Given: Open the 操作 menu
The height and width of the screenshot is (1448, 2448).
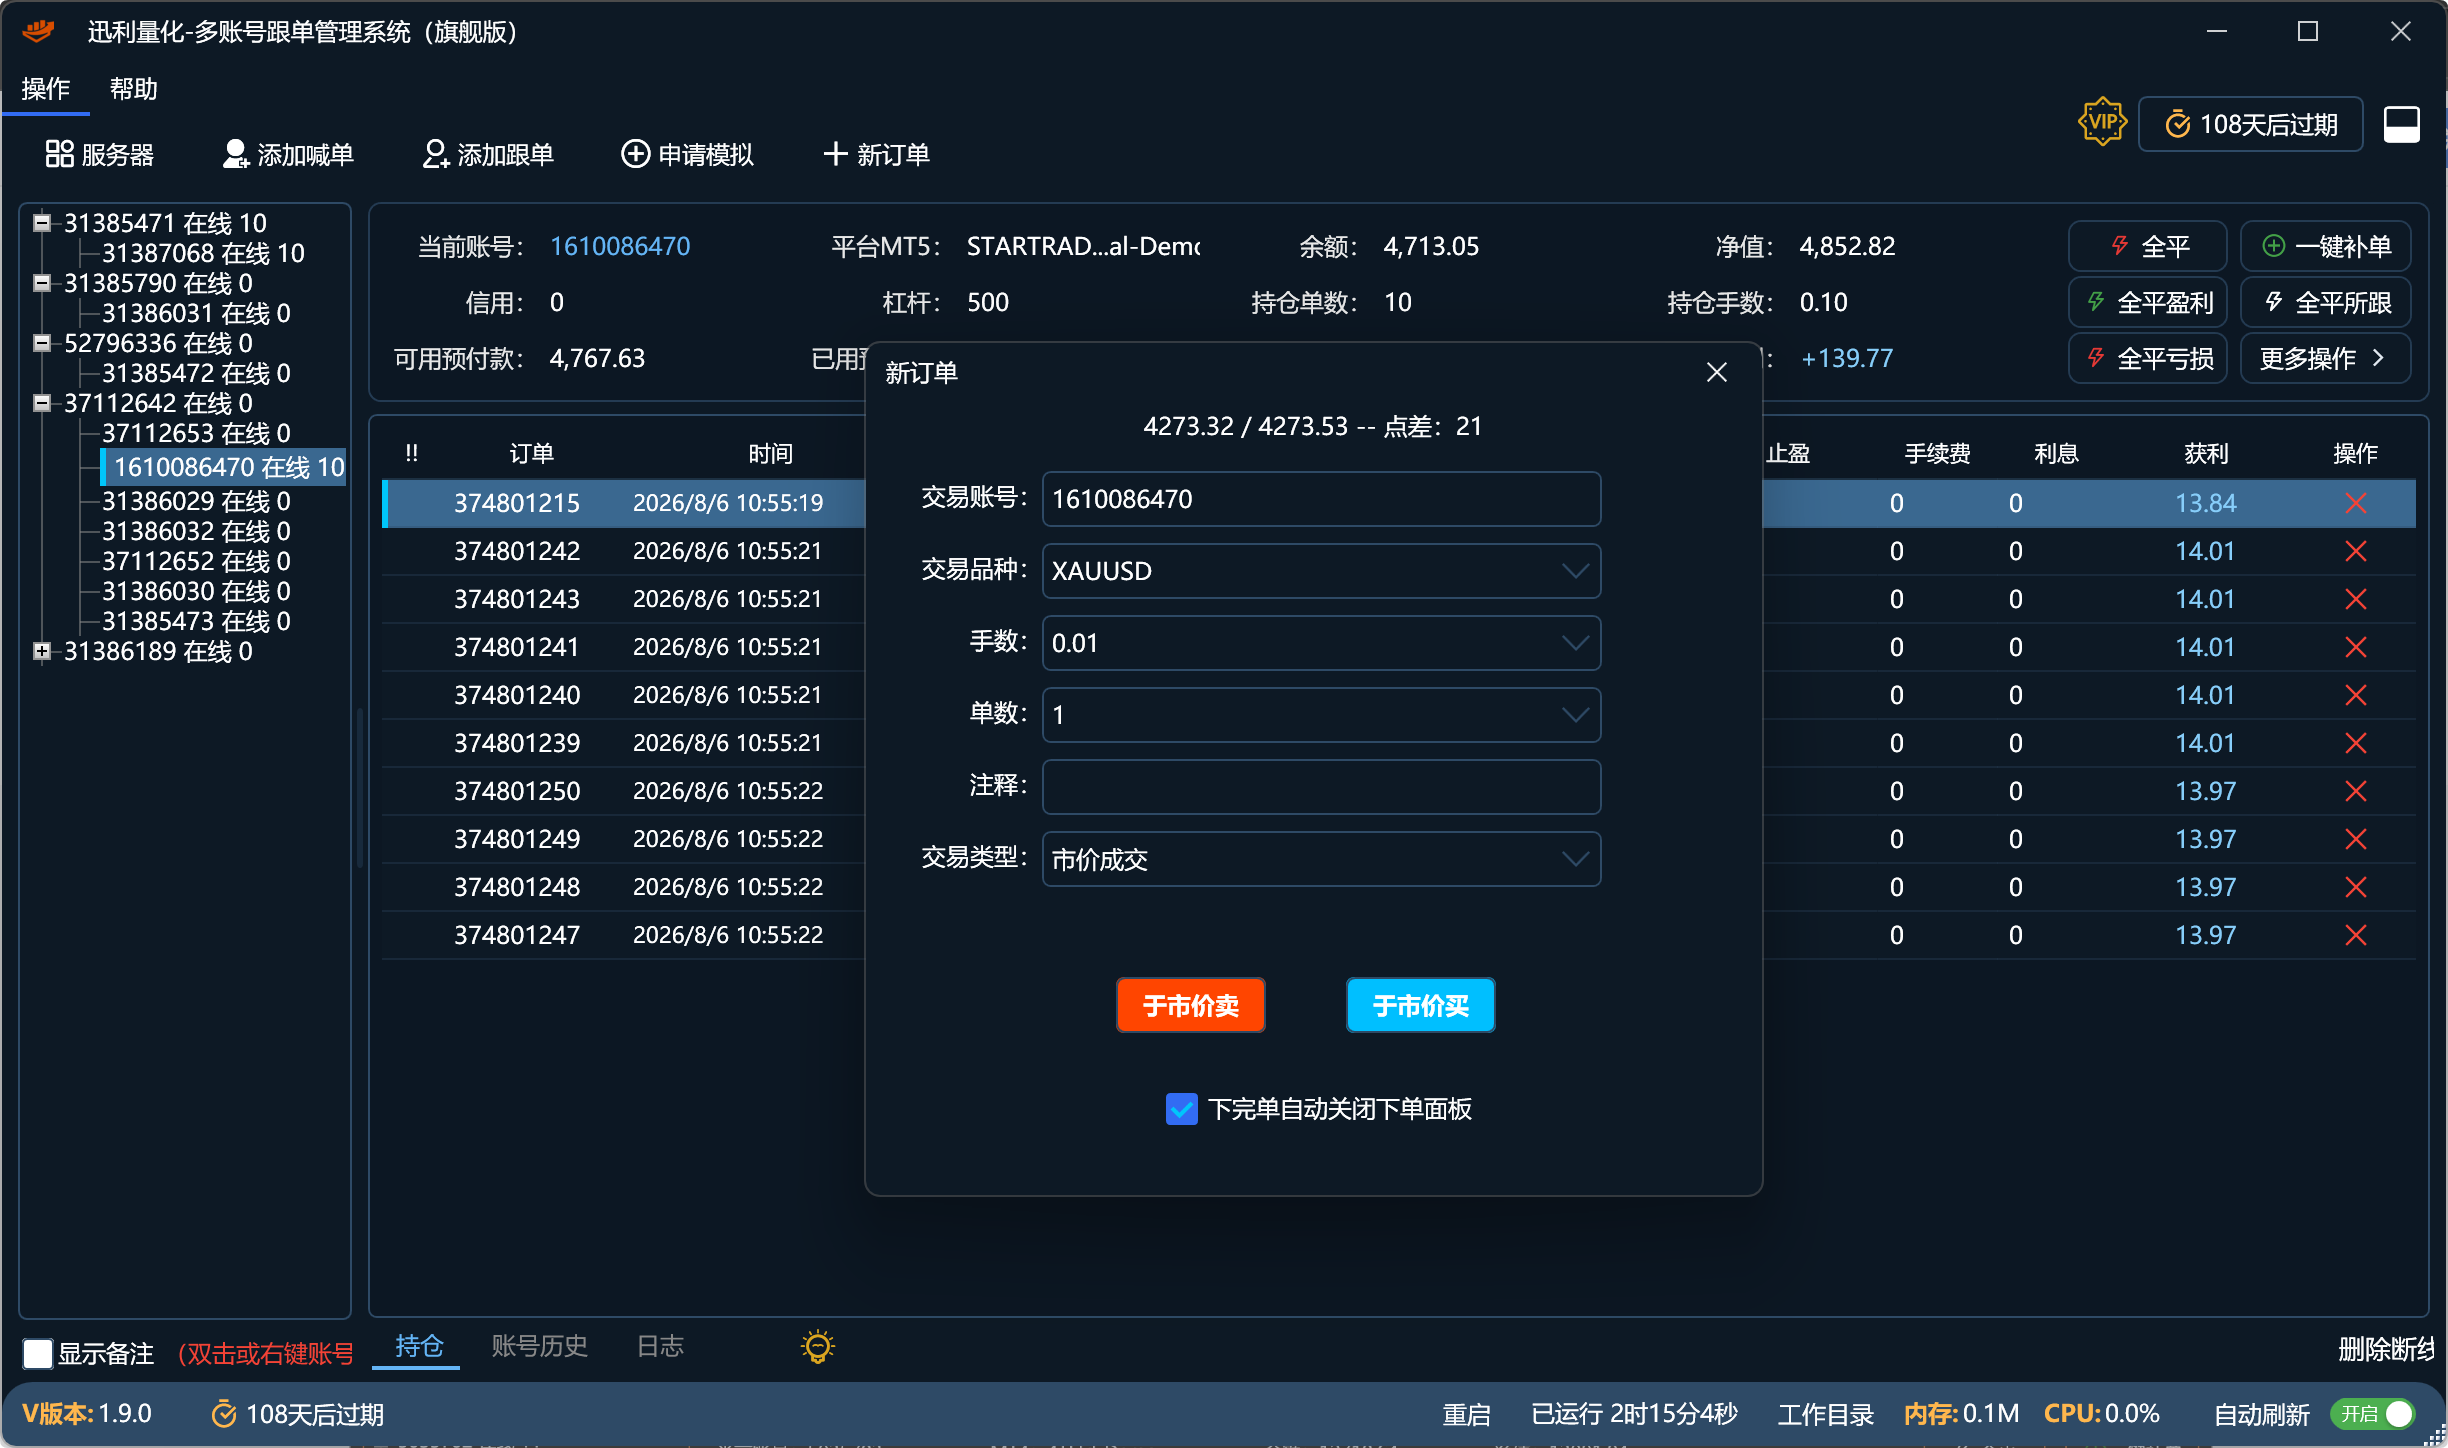Looking at the screenshot, I should click(x=45, y=89).
